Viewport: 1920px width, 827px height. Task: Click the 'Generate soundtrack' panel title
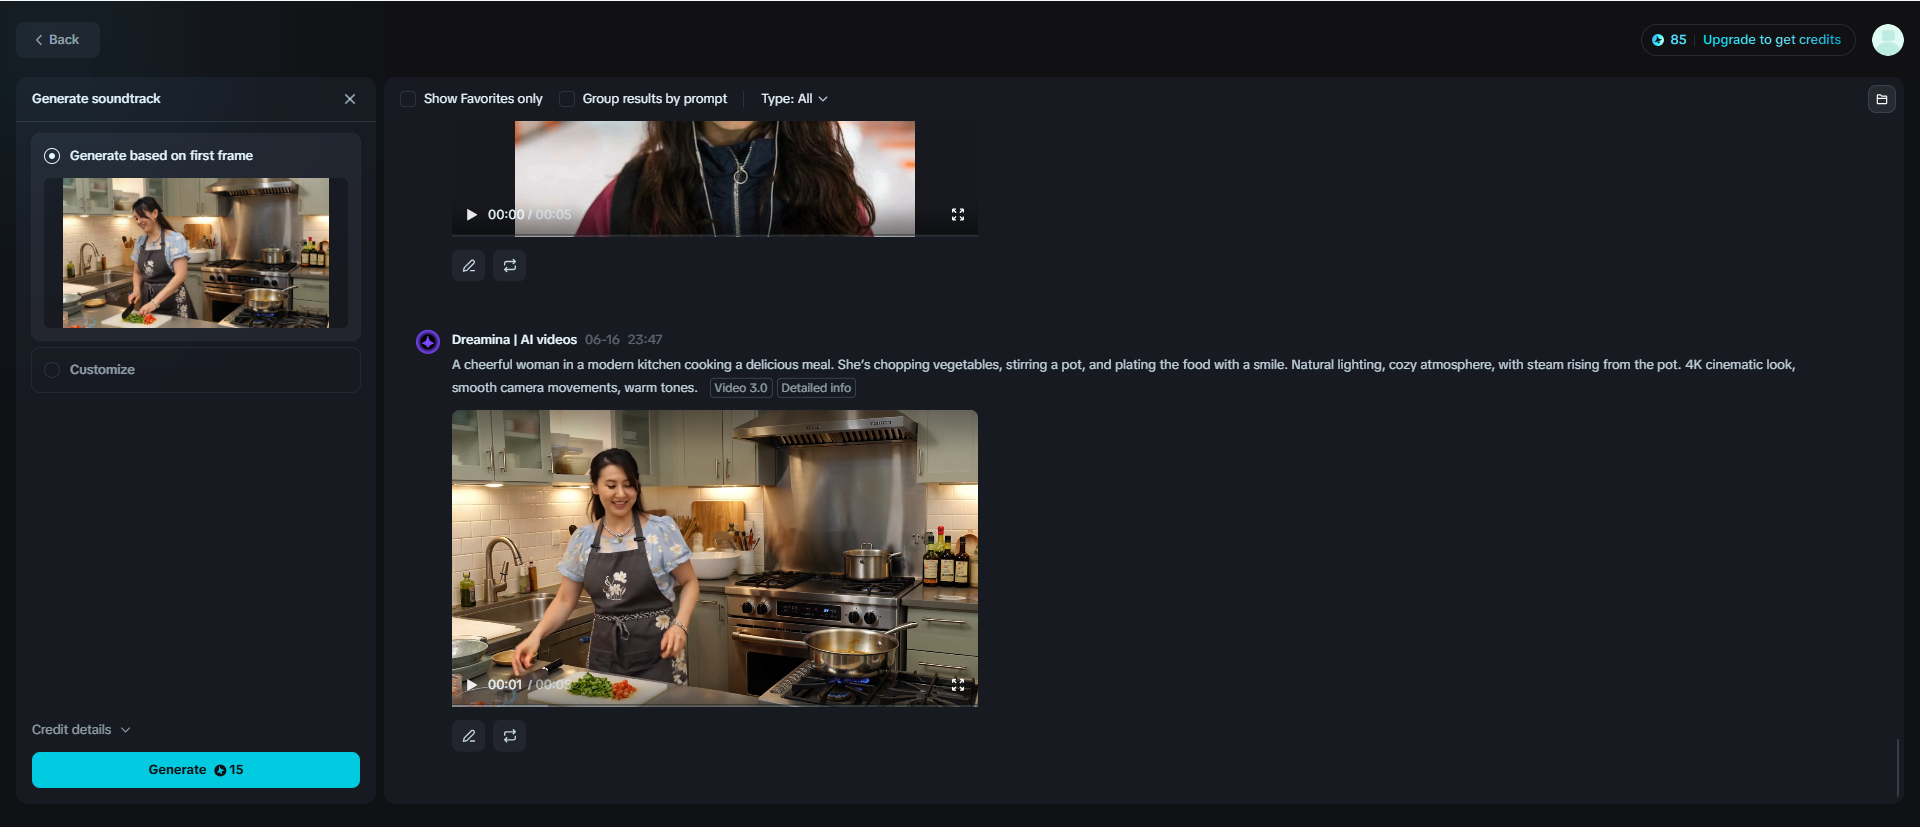96,99
